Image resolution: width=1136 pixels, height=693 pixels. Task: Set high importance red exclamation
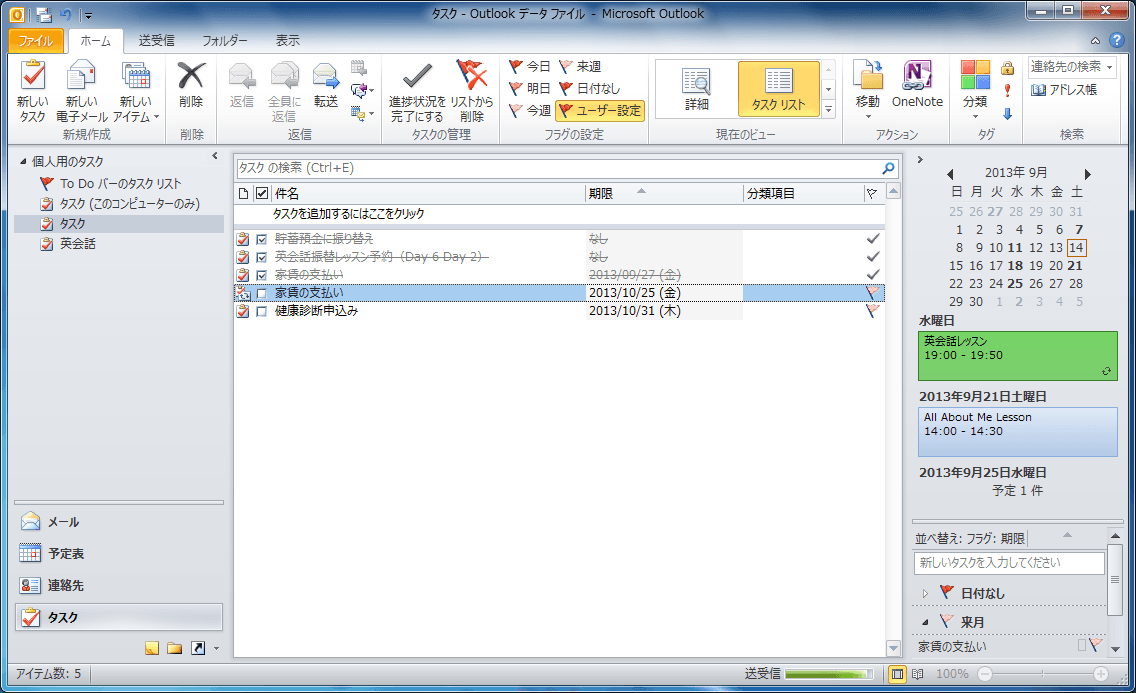1007,91
